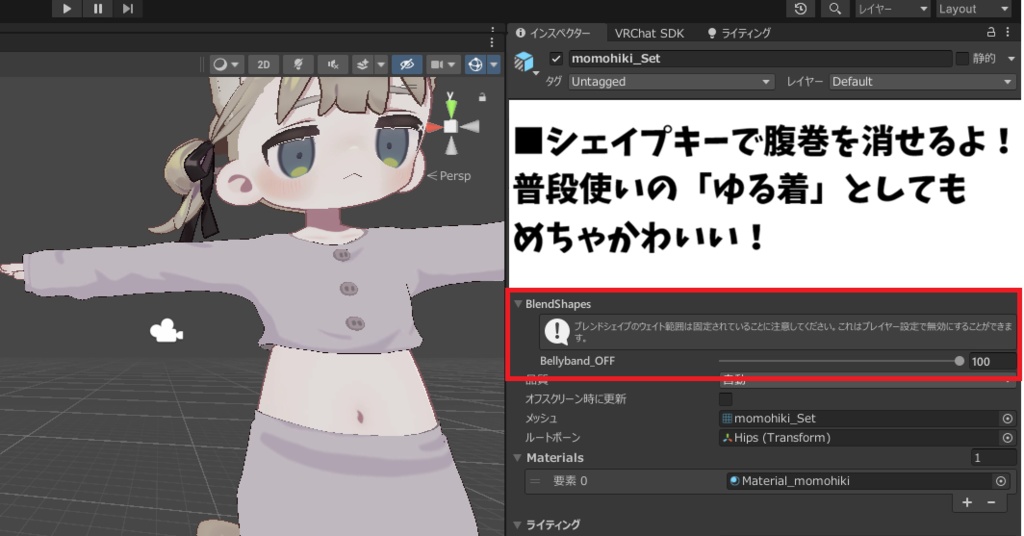Open the レイヤー layers dropdown in toolbar
This screenshot has height=536, width=1024.
point(893,8)
